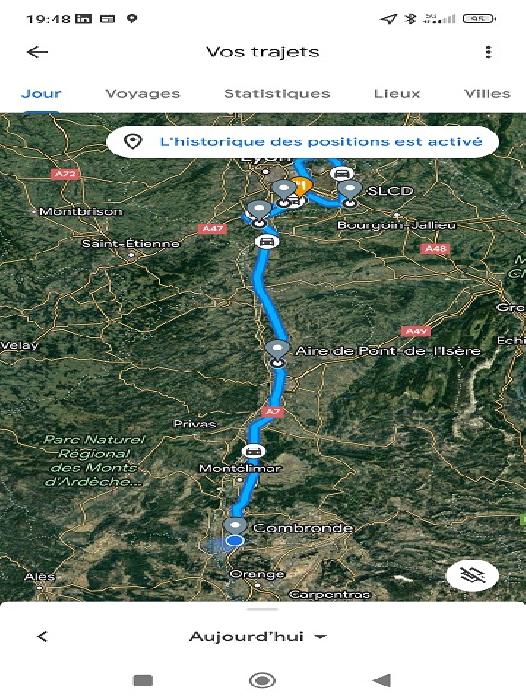
Task: Tap the blue current location dot
Action: pos(234,541)
